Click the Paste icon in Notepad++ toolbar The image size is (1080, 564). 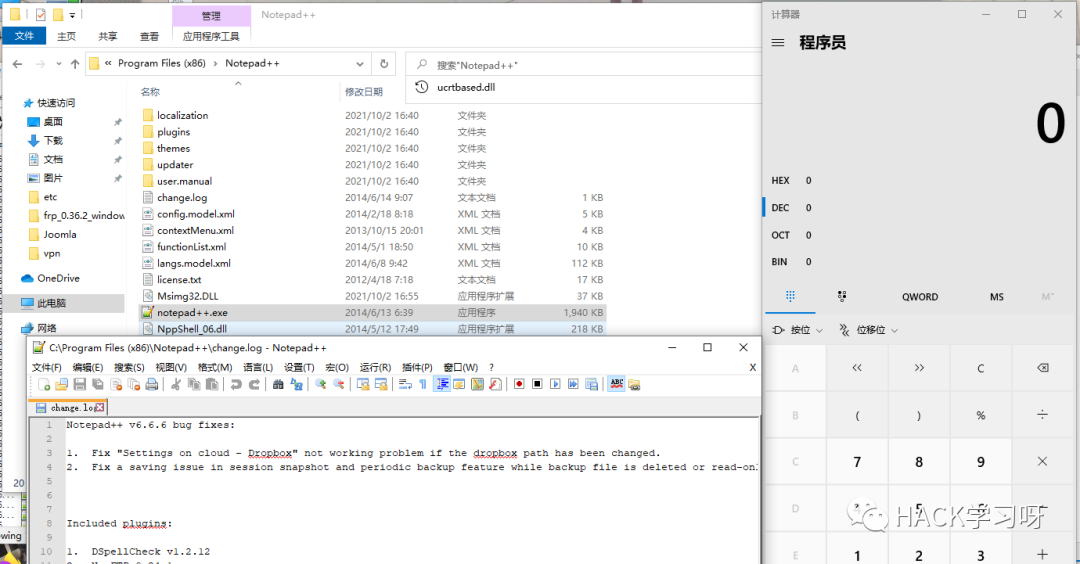211,384
